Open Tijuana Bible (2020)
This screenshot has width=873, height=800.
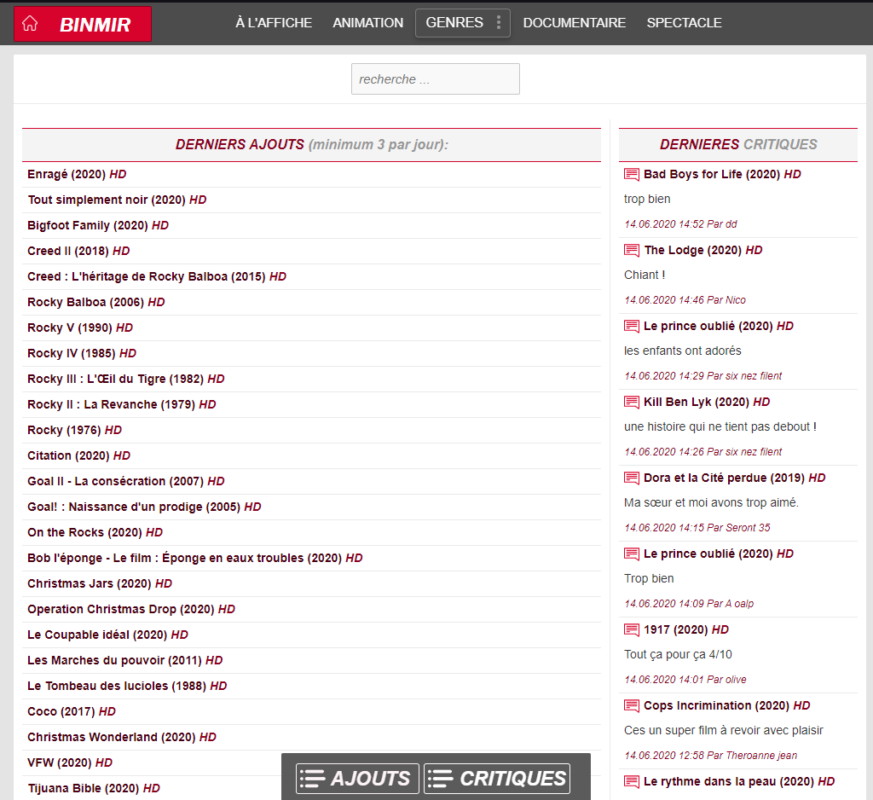94,789
